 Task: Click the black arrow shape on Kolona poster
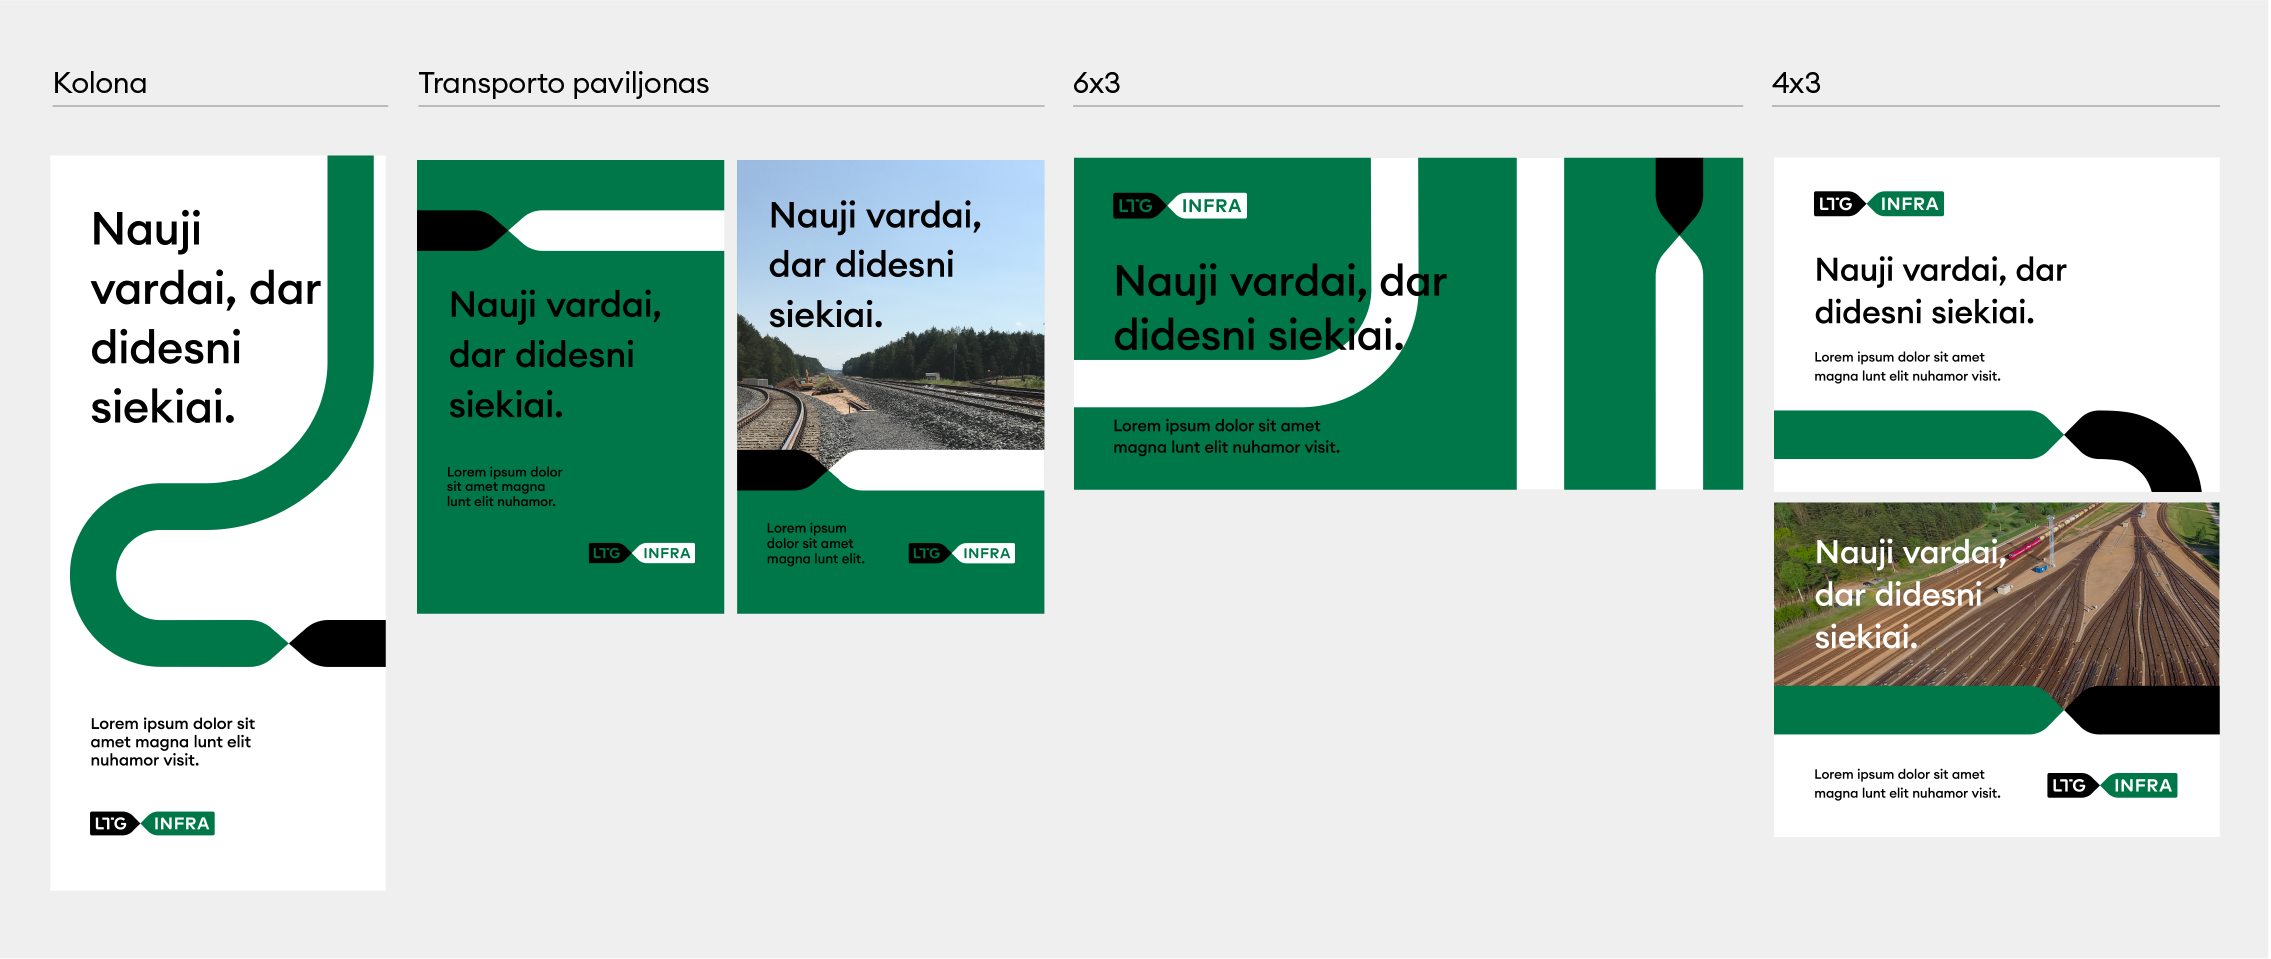point(340,643)
